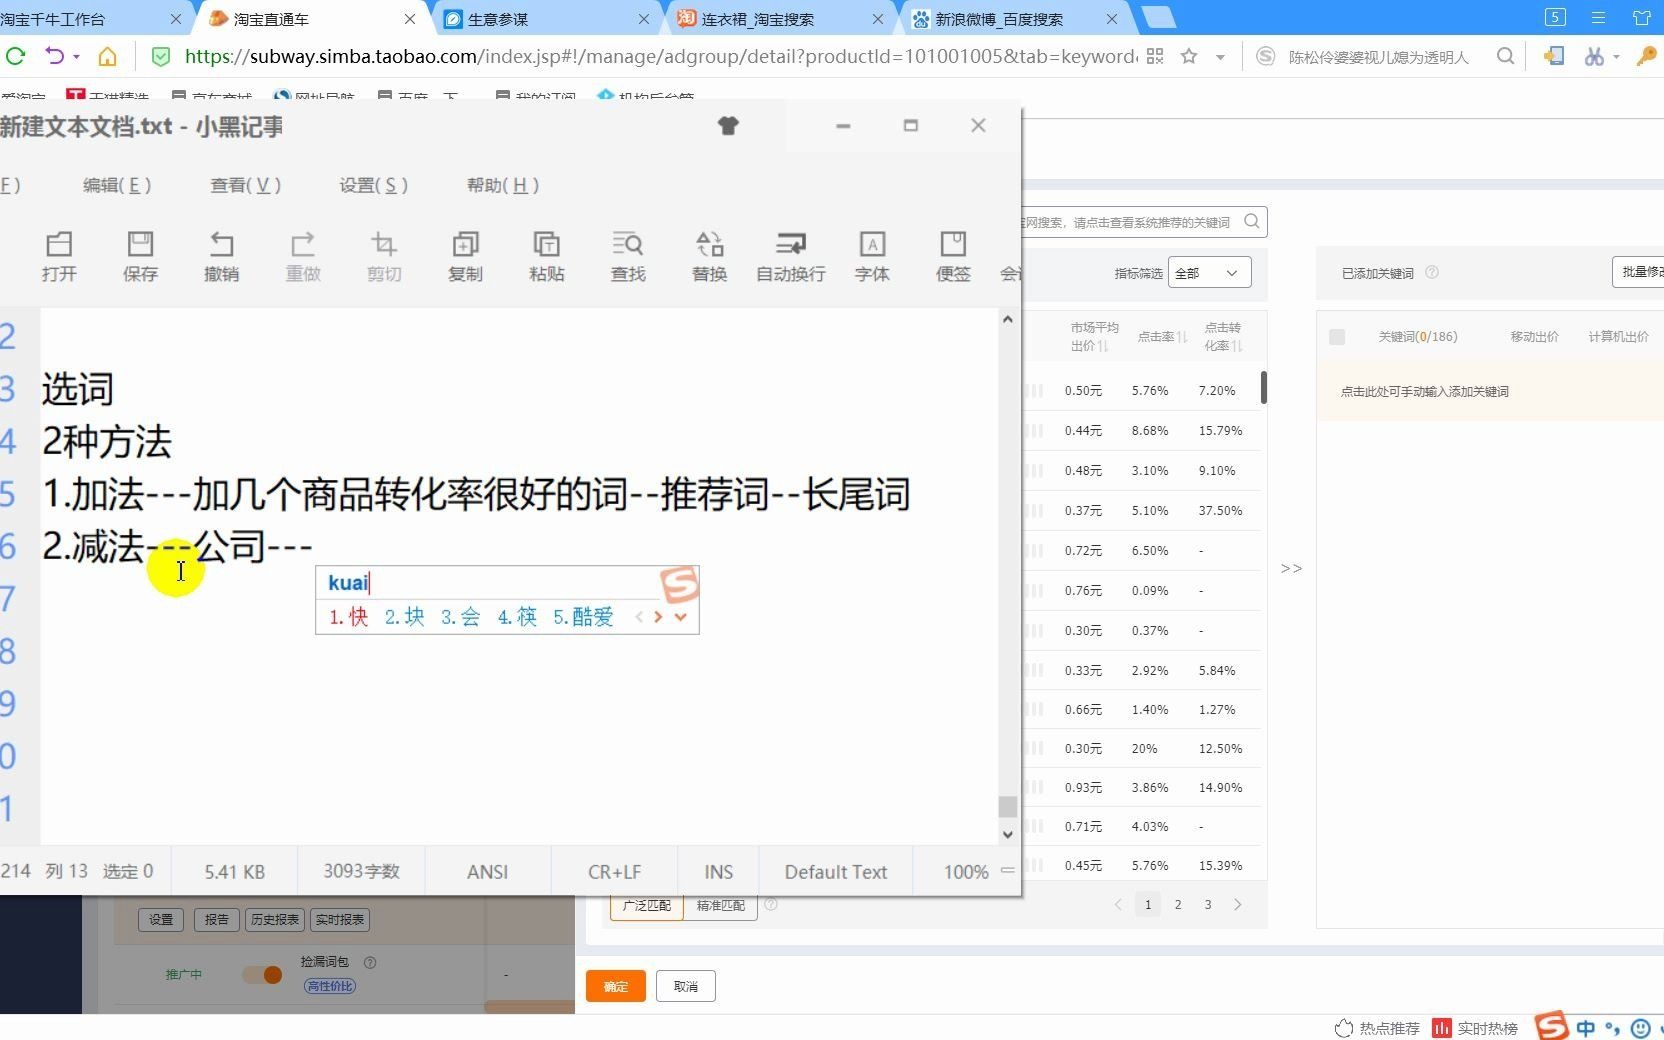Click the browser refresh icon

(x=15, y=56)
